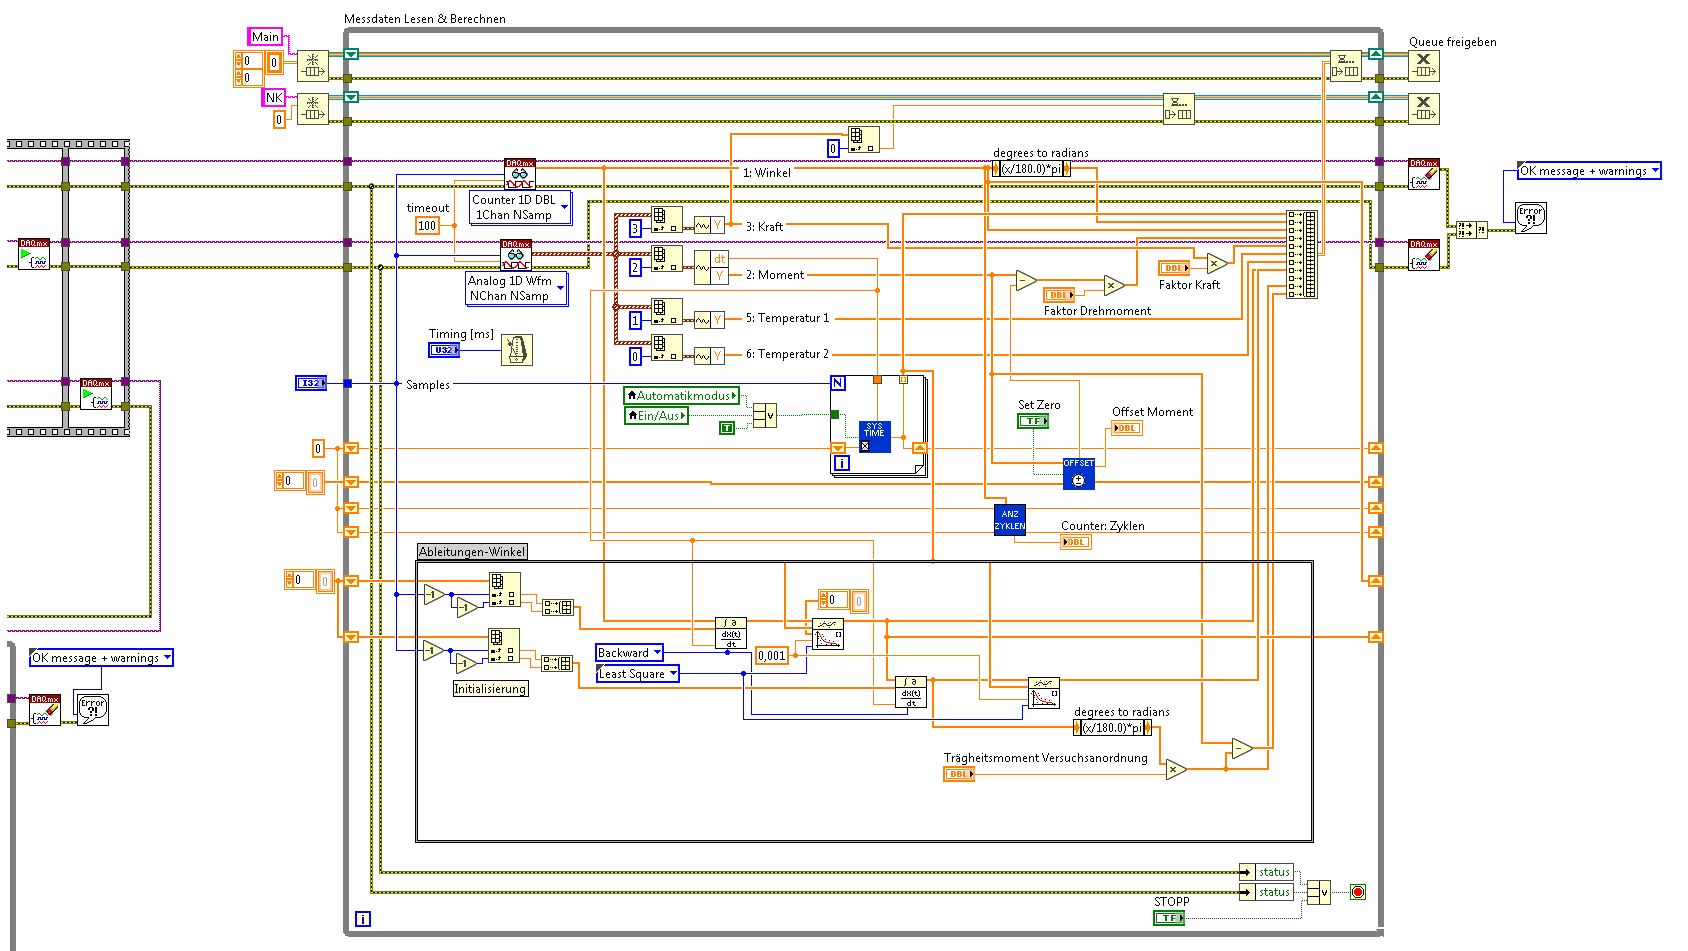1688x951 pixels.
Task: Click the STOPP boolean terminal
Action: 1169,917
